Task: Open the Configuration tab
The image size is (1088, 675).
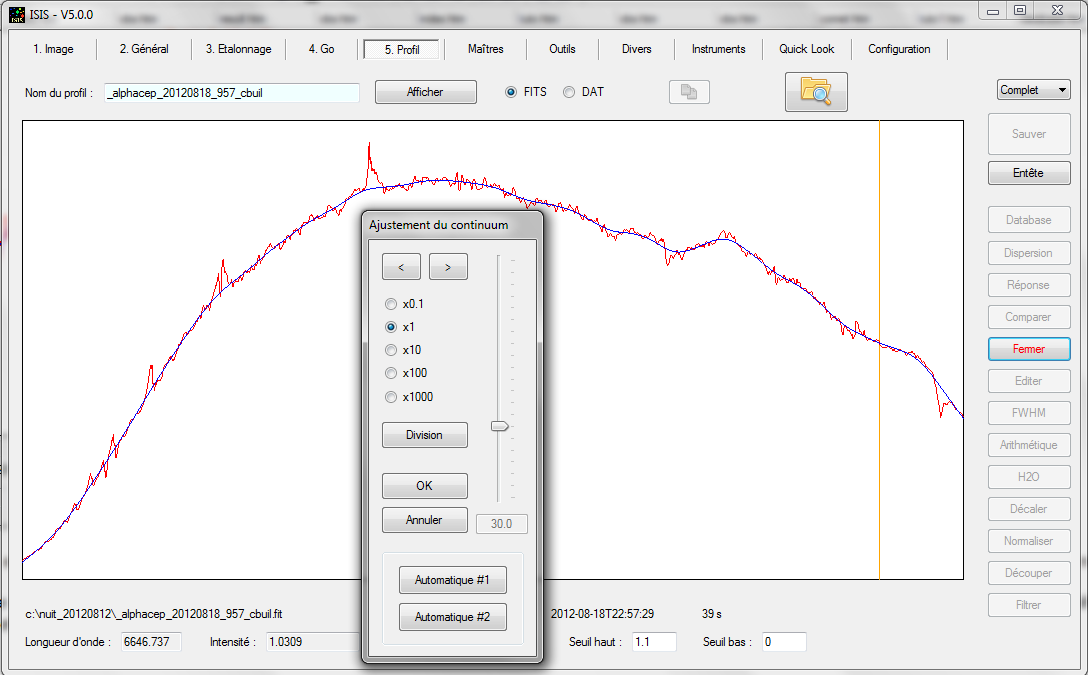Action: tap(899, 49)
